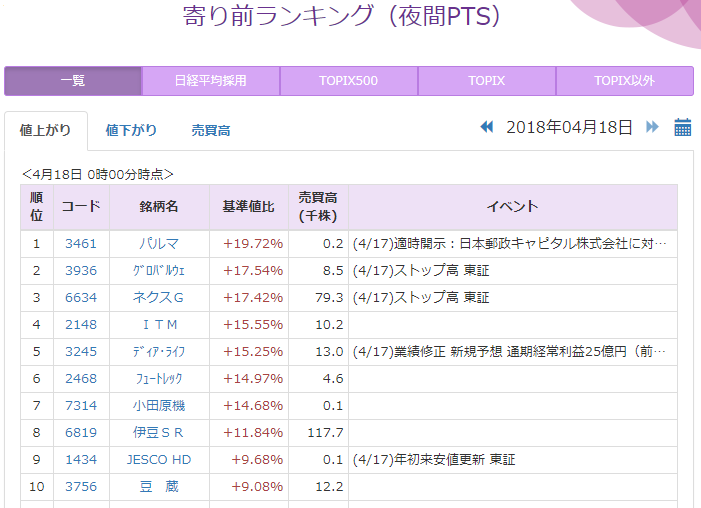The width and height of the screenshot is (701, 508).
Task: Open stock code 2148 link
Action: pyautogui.click(x=81, y=325)
